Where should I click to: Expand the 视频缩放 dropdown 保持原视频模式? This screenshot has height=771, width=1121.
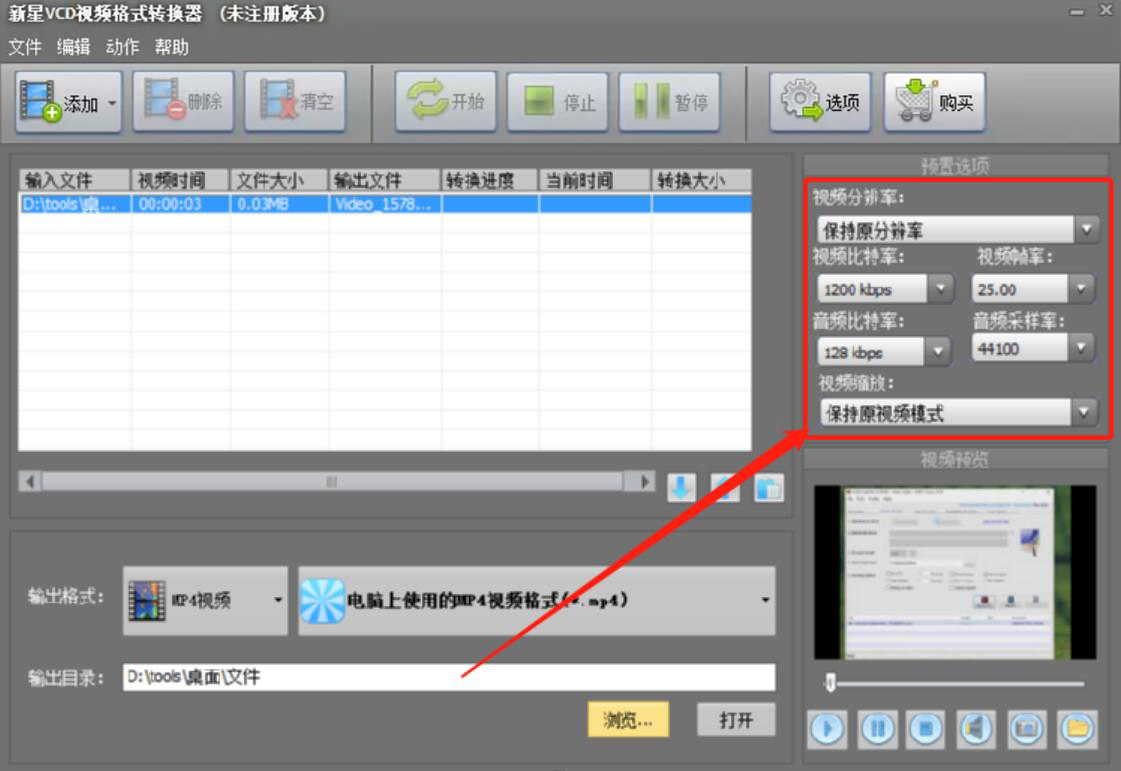pos(1084,413)
